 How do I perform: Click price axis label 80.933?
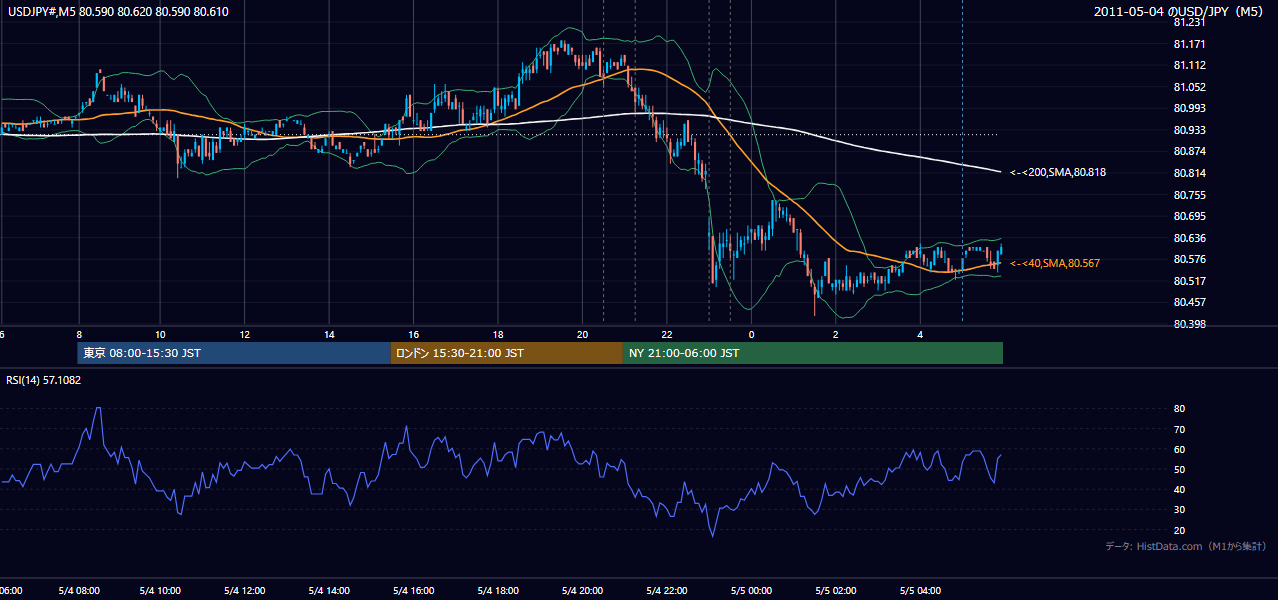pos(1189,130)
